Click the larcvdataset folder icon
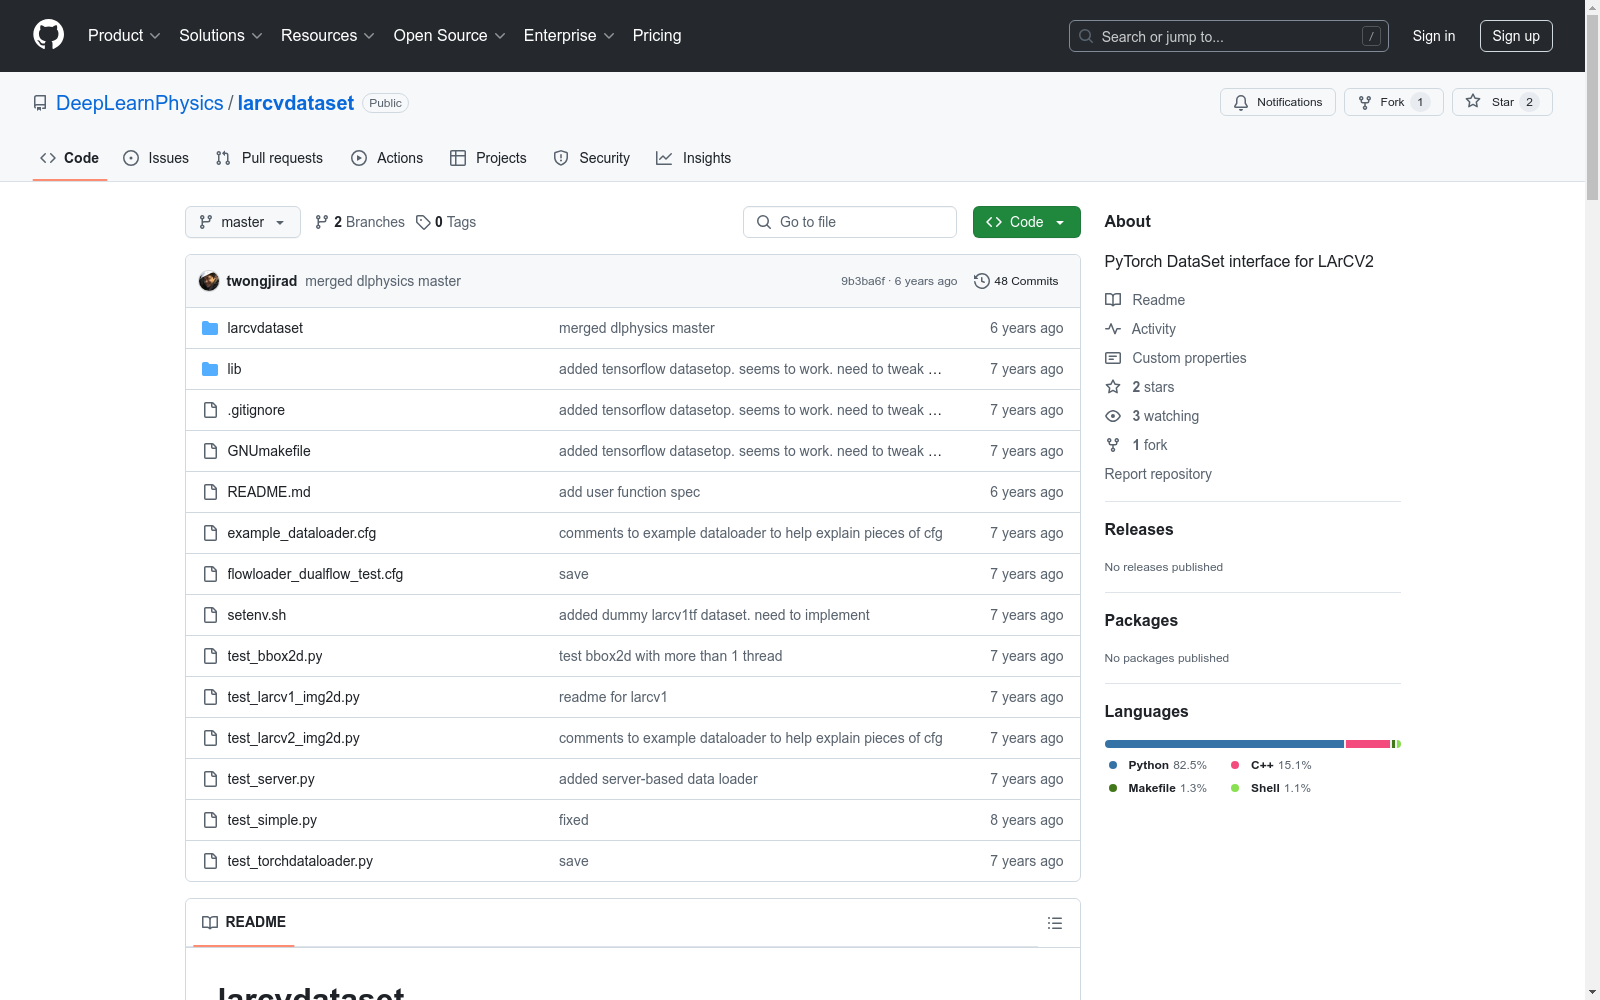This screenshot has width=1600, height=1000. (x=210, y=328)
